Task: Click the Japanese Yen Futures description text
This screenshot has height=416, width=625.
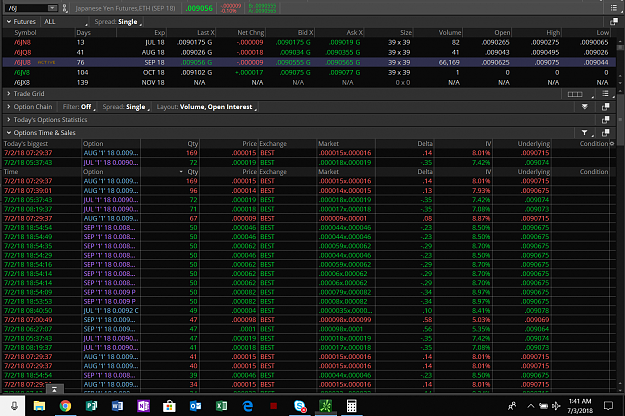Action: (x=125, y=8)
